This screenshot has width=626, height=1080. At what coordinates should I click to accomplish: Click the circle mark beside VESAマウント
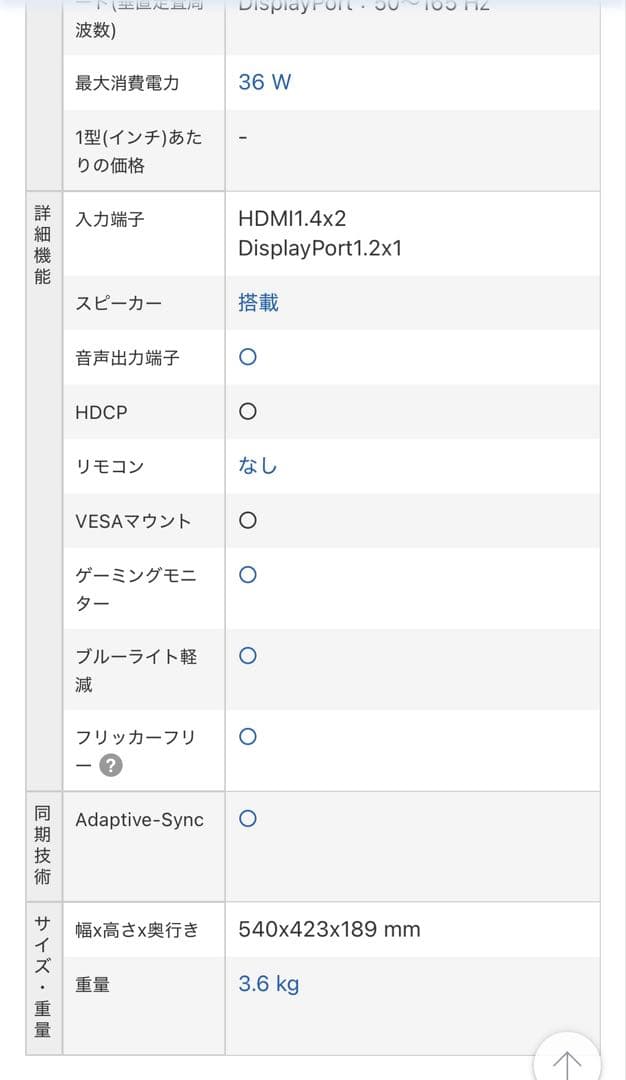247,520
